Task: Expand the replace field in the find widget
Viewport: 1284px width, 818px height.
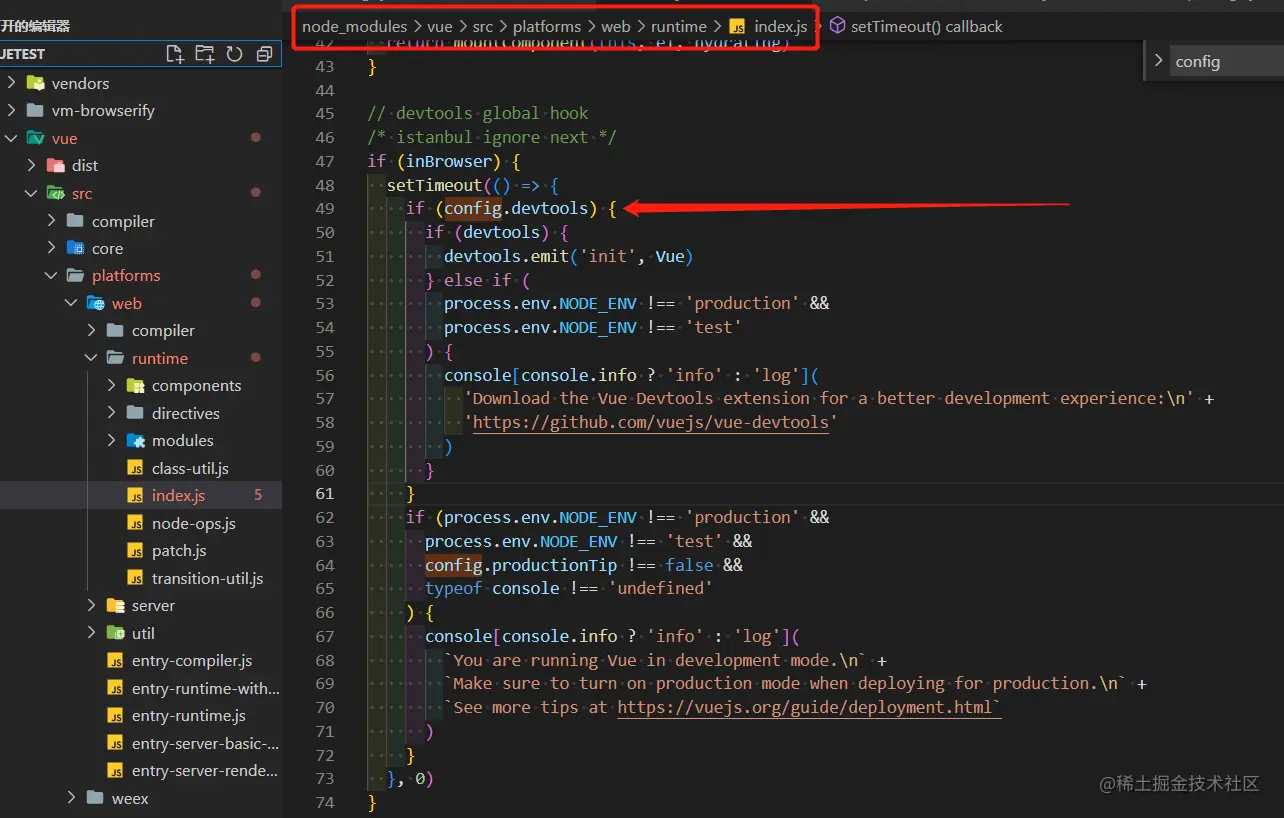Action: click(x=1159, y=61)
